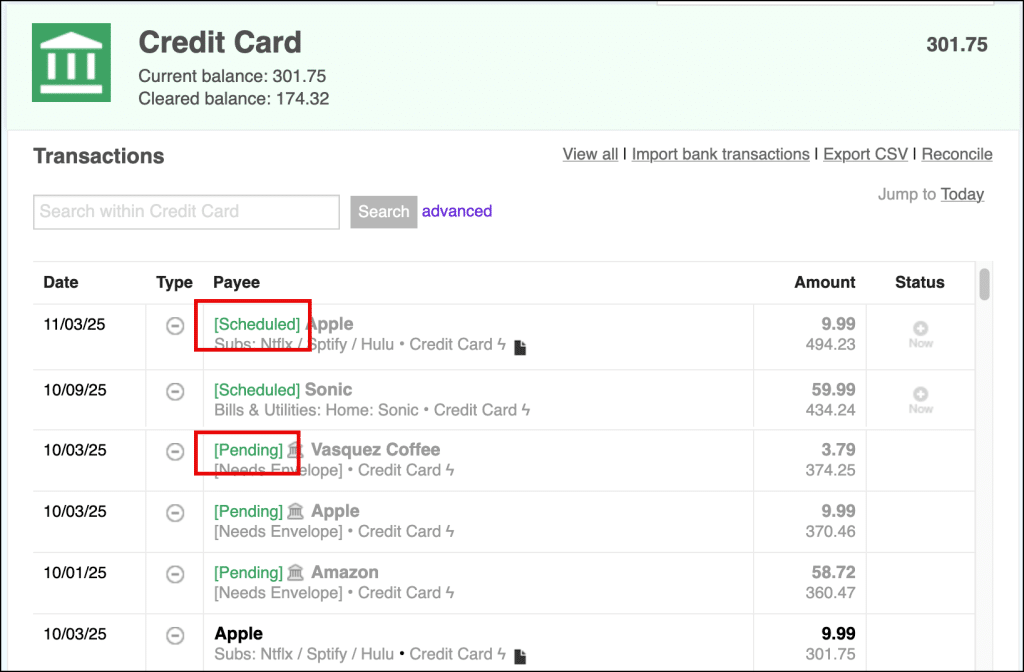Click Export CSV link
The width and height of the screenshot is (1024, 672).
click(865, 154)
